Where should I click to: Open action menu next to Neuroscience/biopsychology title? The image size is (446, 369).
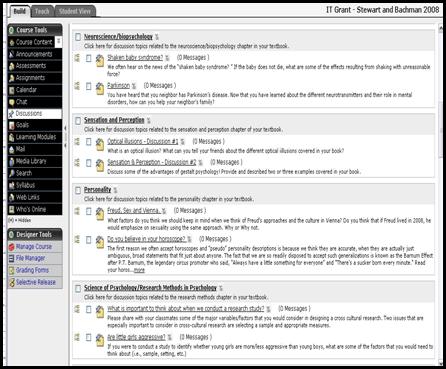(157, 37)
